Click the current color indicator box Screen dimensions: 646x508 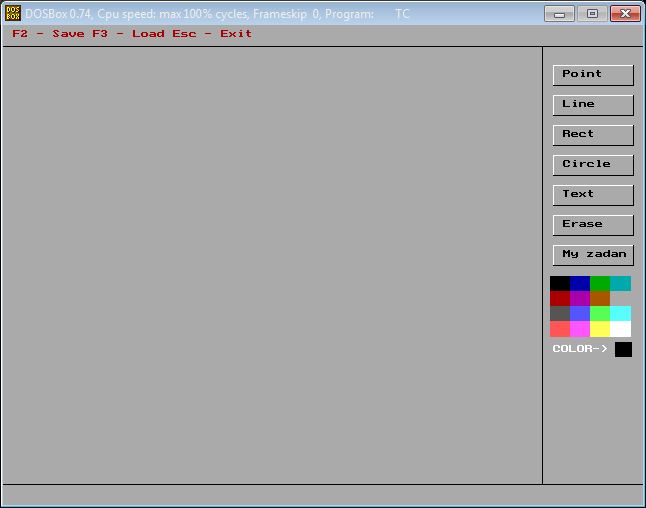tap(623, 349)
